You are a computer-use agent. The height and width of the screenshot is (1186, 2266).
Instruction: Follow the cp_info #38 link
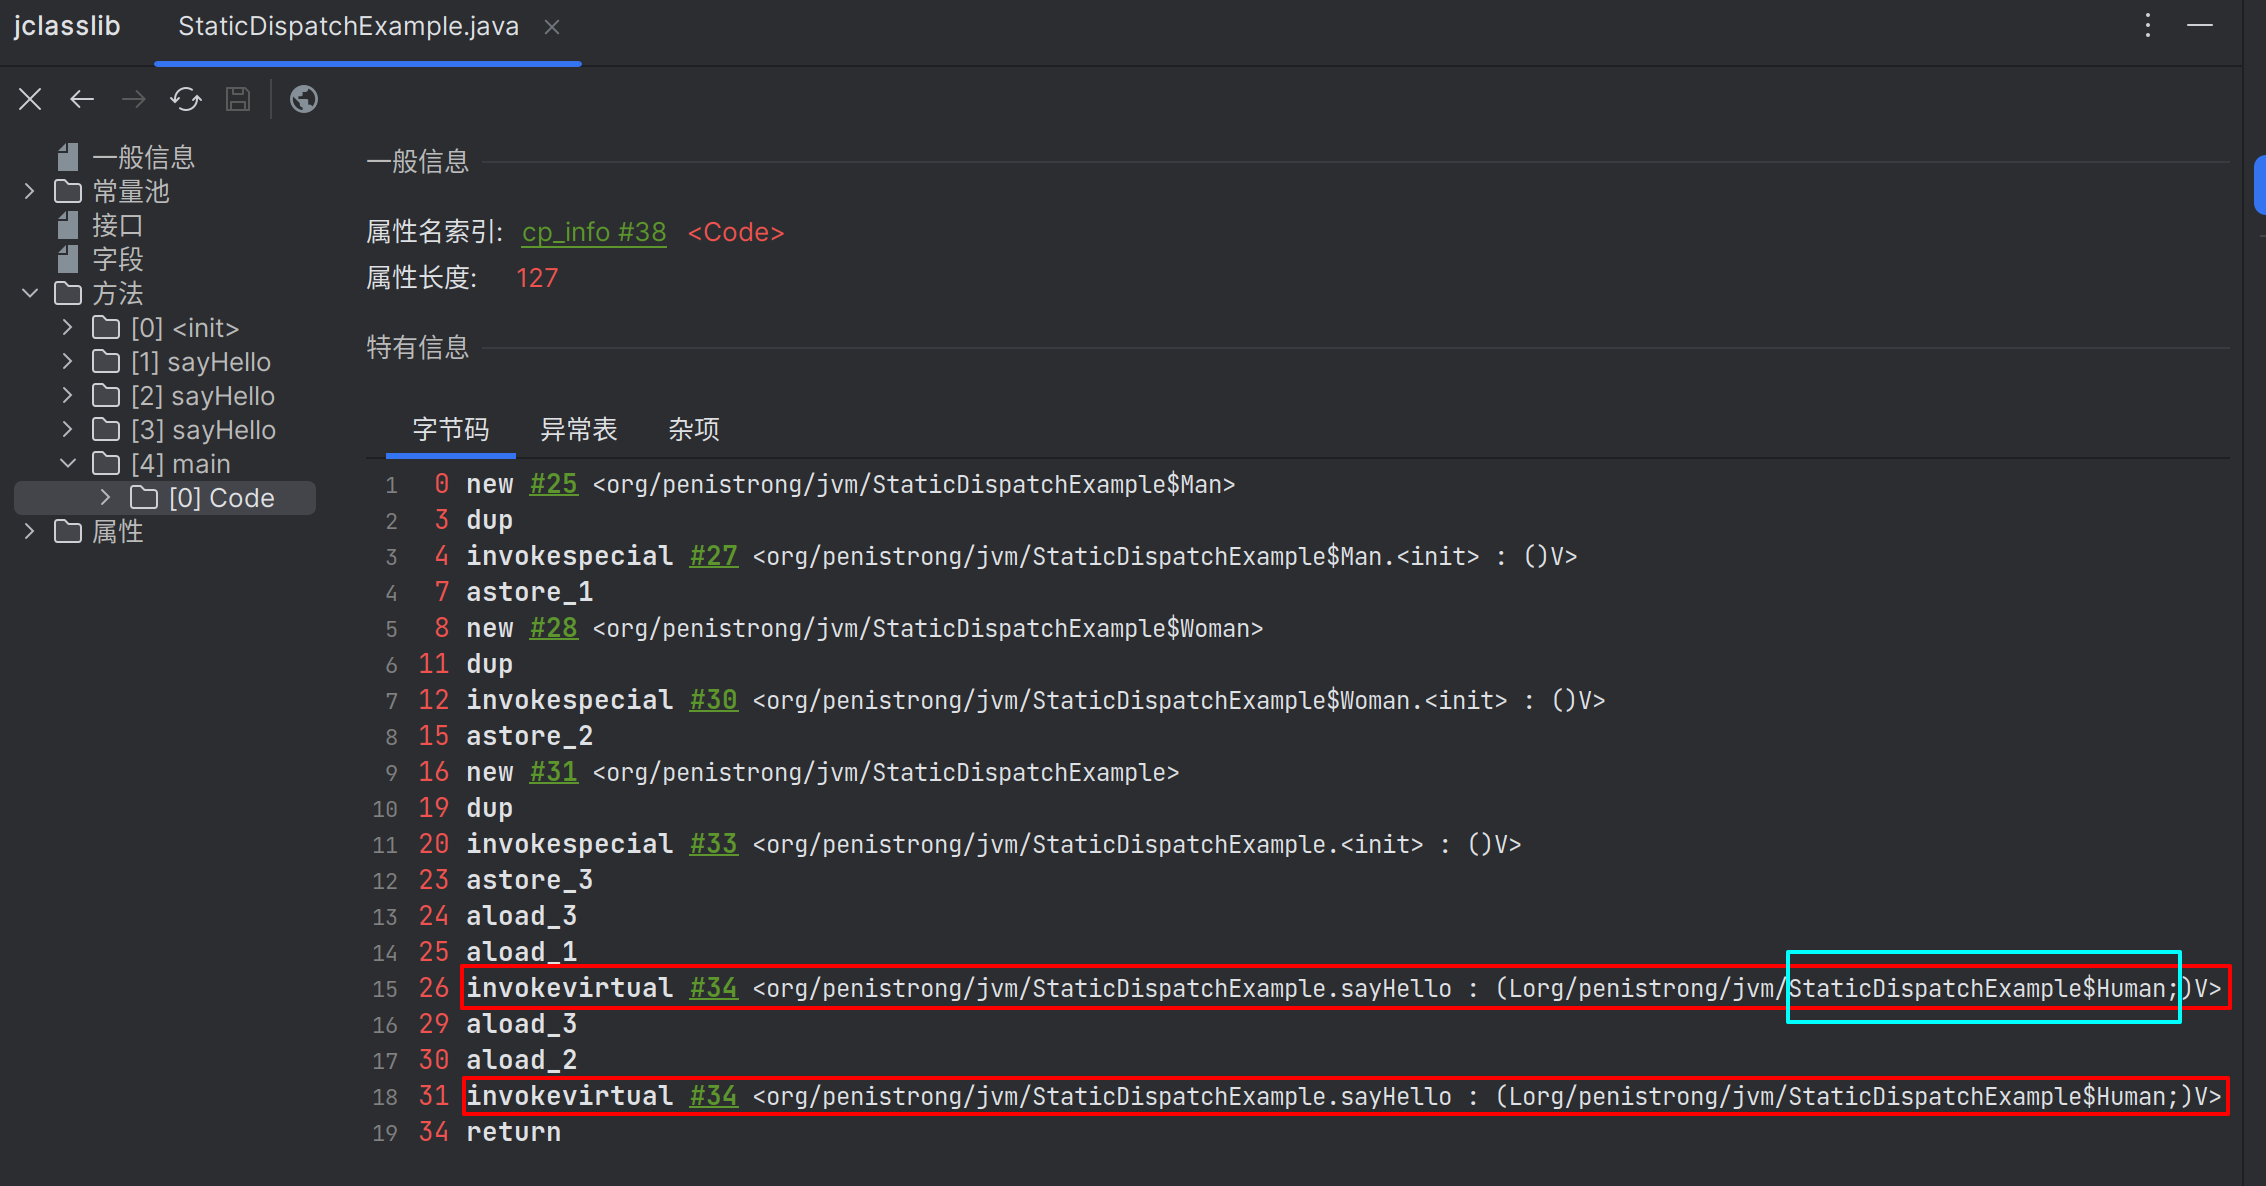[594, 232]
